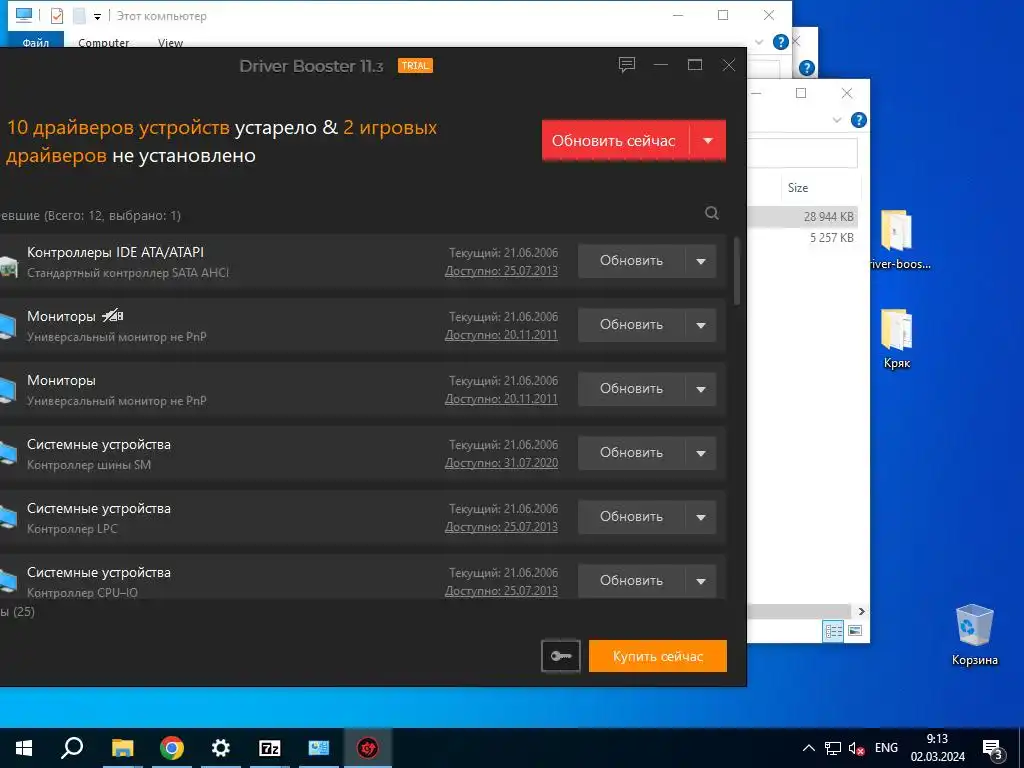The width and height of the screenshot is (1024, 768).
Task: Open File Explorer from the taskbar
Action: [x=122, y=748]
